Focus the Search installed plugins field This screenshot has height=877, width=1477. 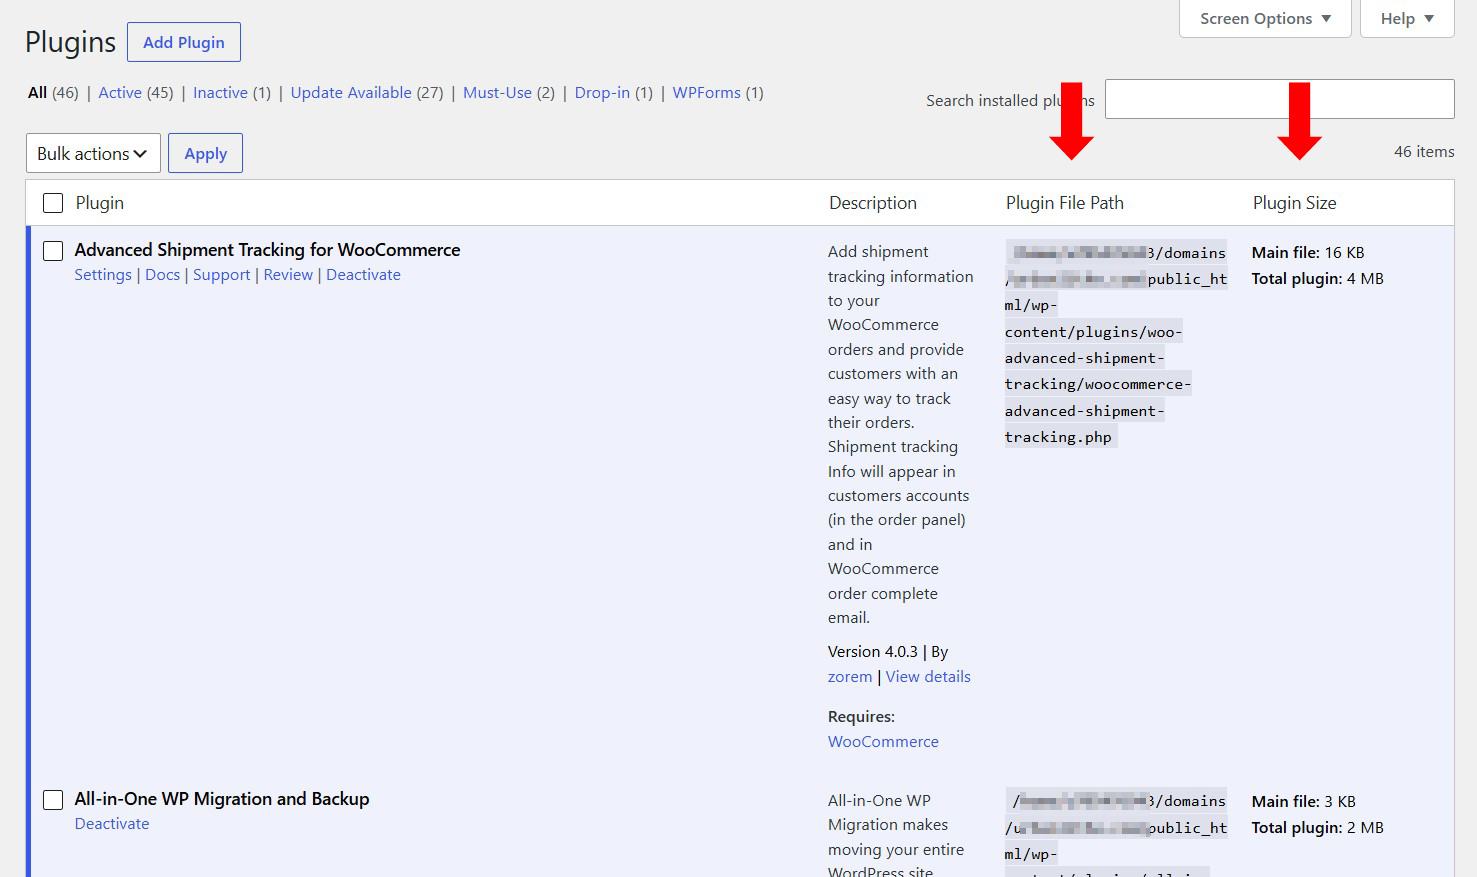click(x=1279, y=99)
